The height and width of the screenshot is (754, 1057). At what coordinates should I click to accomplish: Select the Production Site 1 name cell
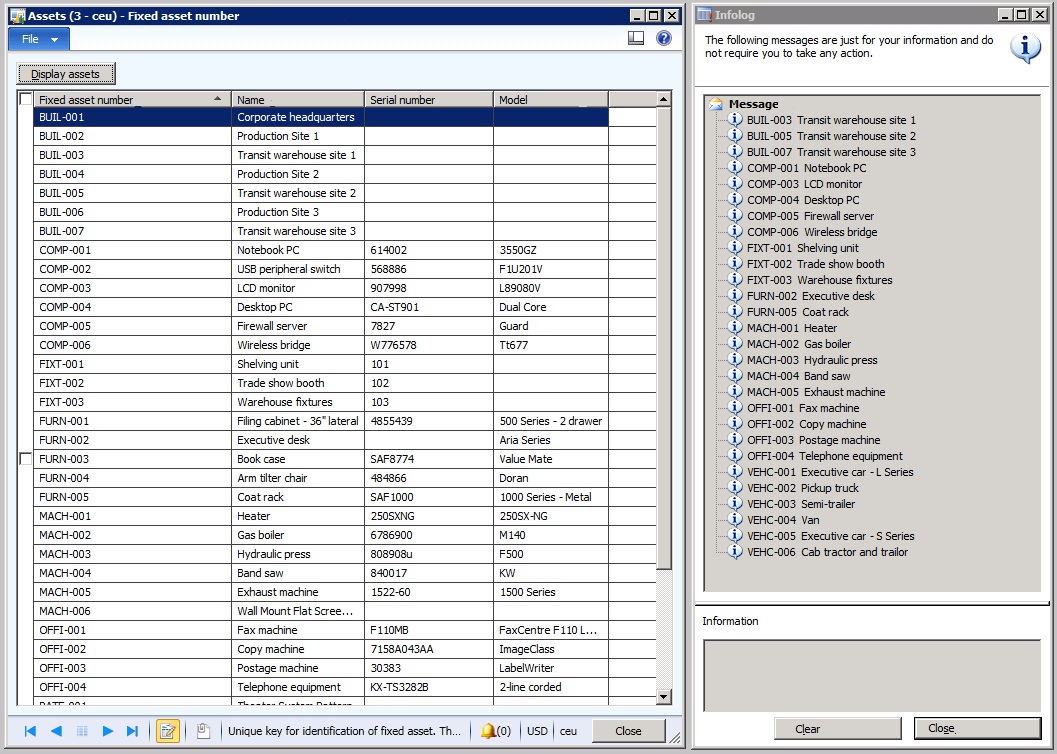(x=298, y=136)
